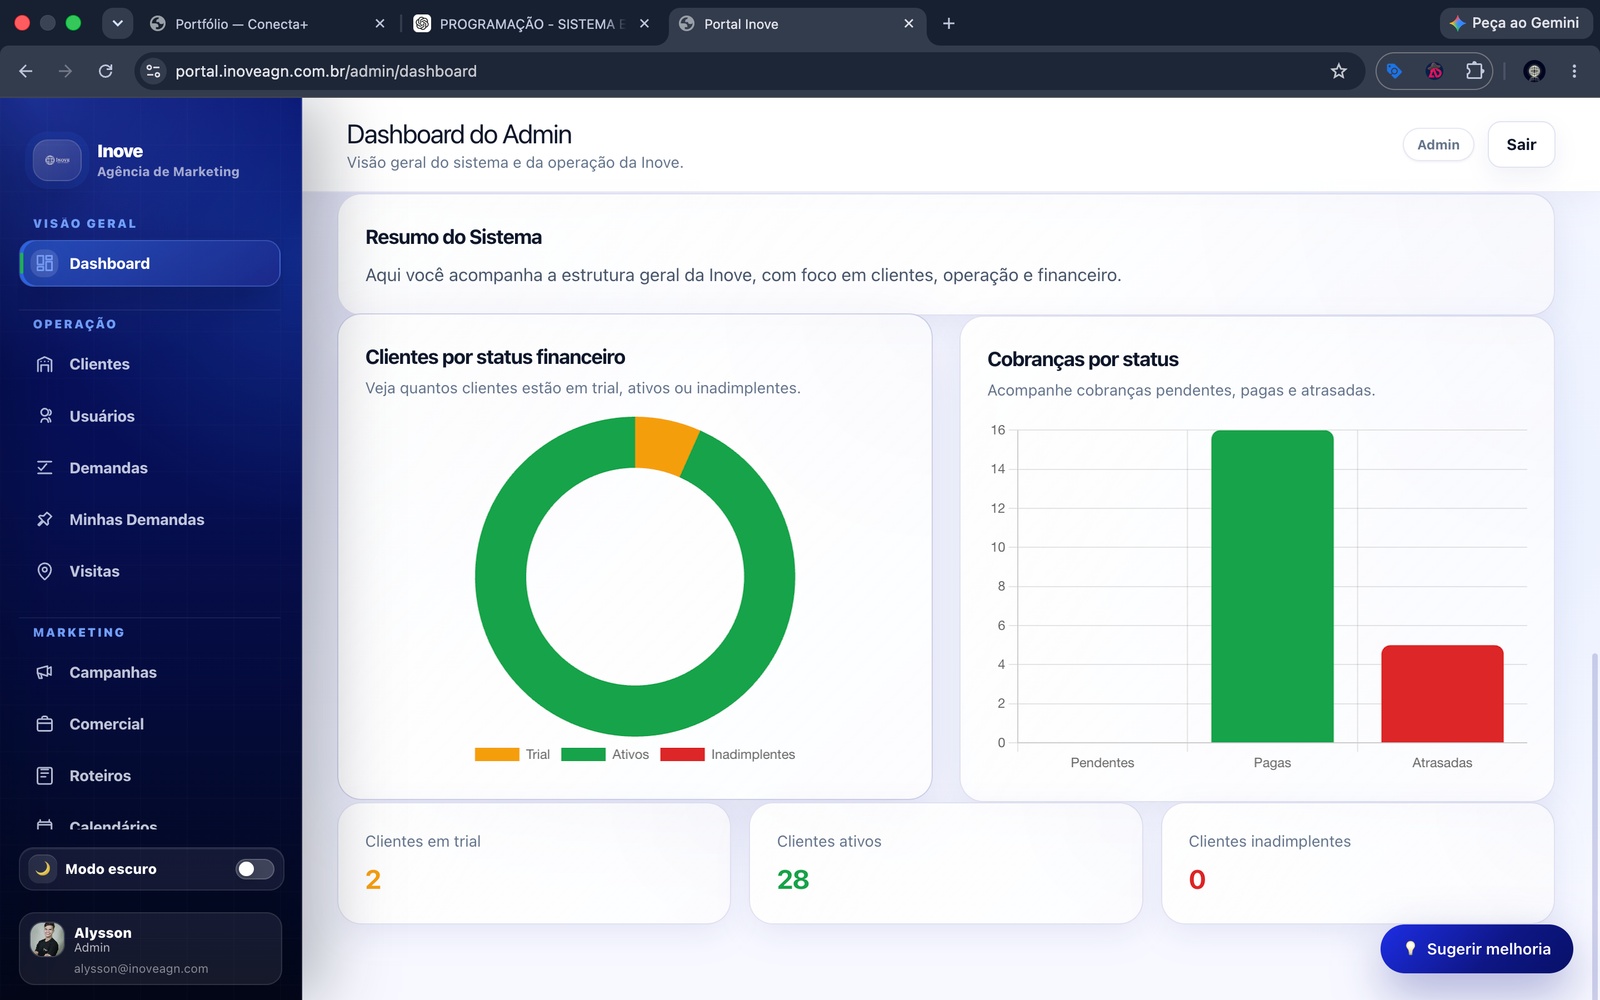
Task: Click the Clientes em trial card
Action: 534,863
